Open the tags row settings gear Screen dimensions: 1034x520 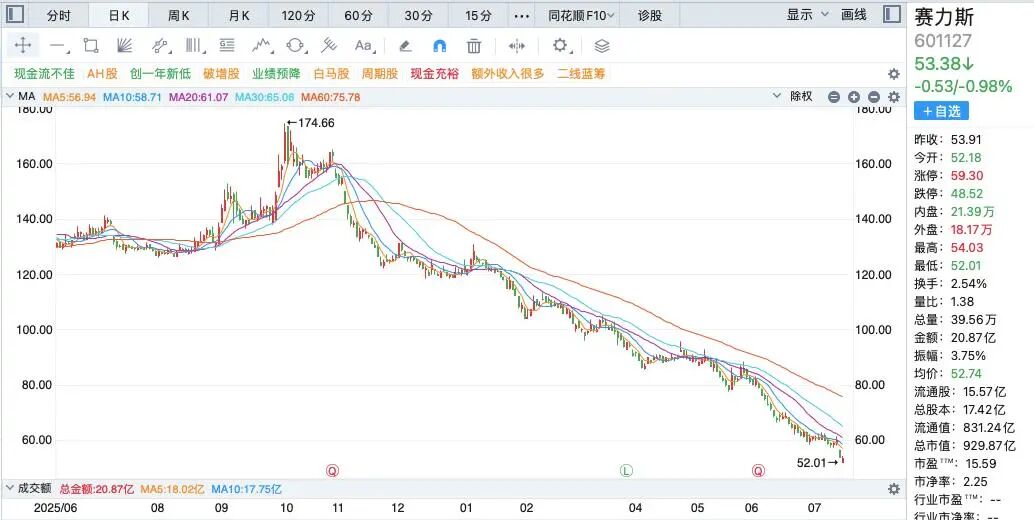coord(894,74)
